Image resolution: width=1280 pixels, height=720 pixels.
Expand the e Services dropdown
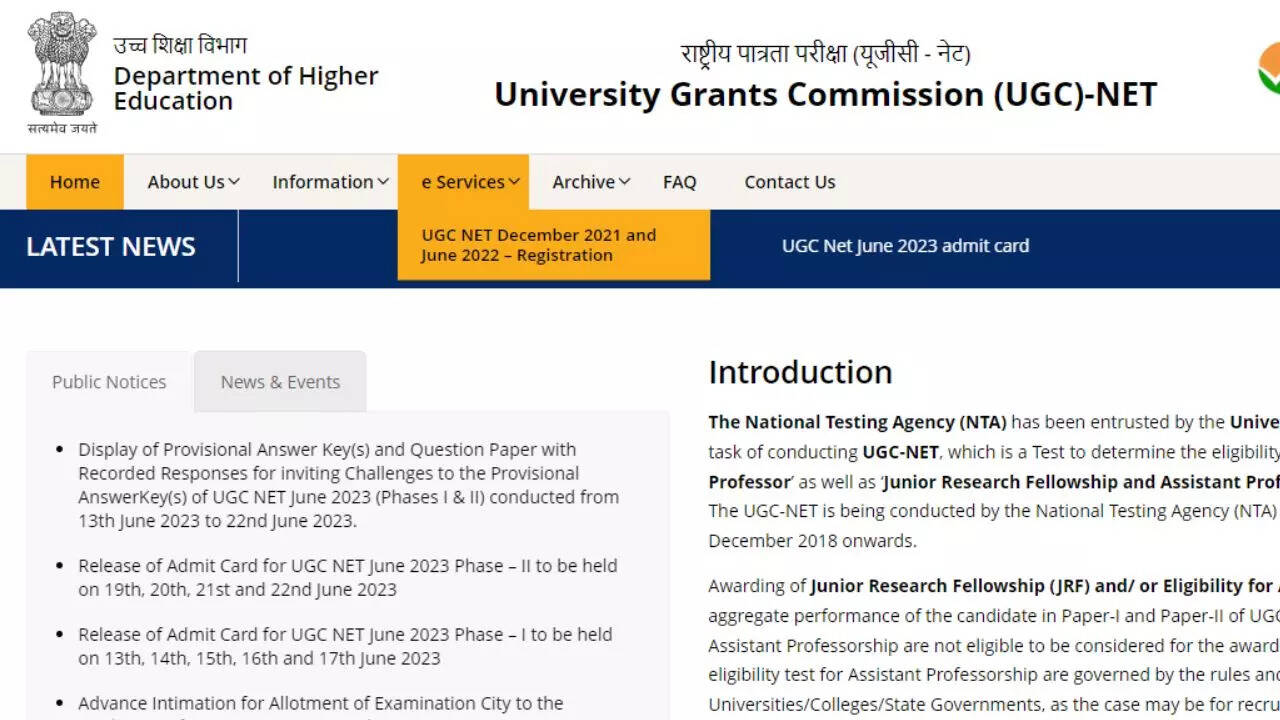(470, 182)
